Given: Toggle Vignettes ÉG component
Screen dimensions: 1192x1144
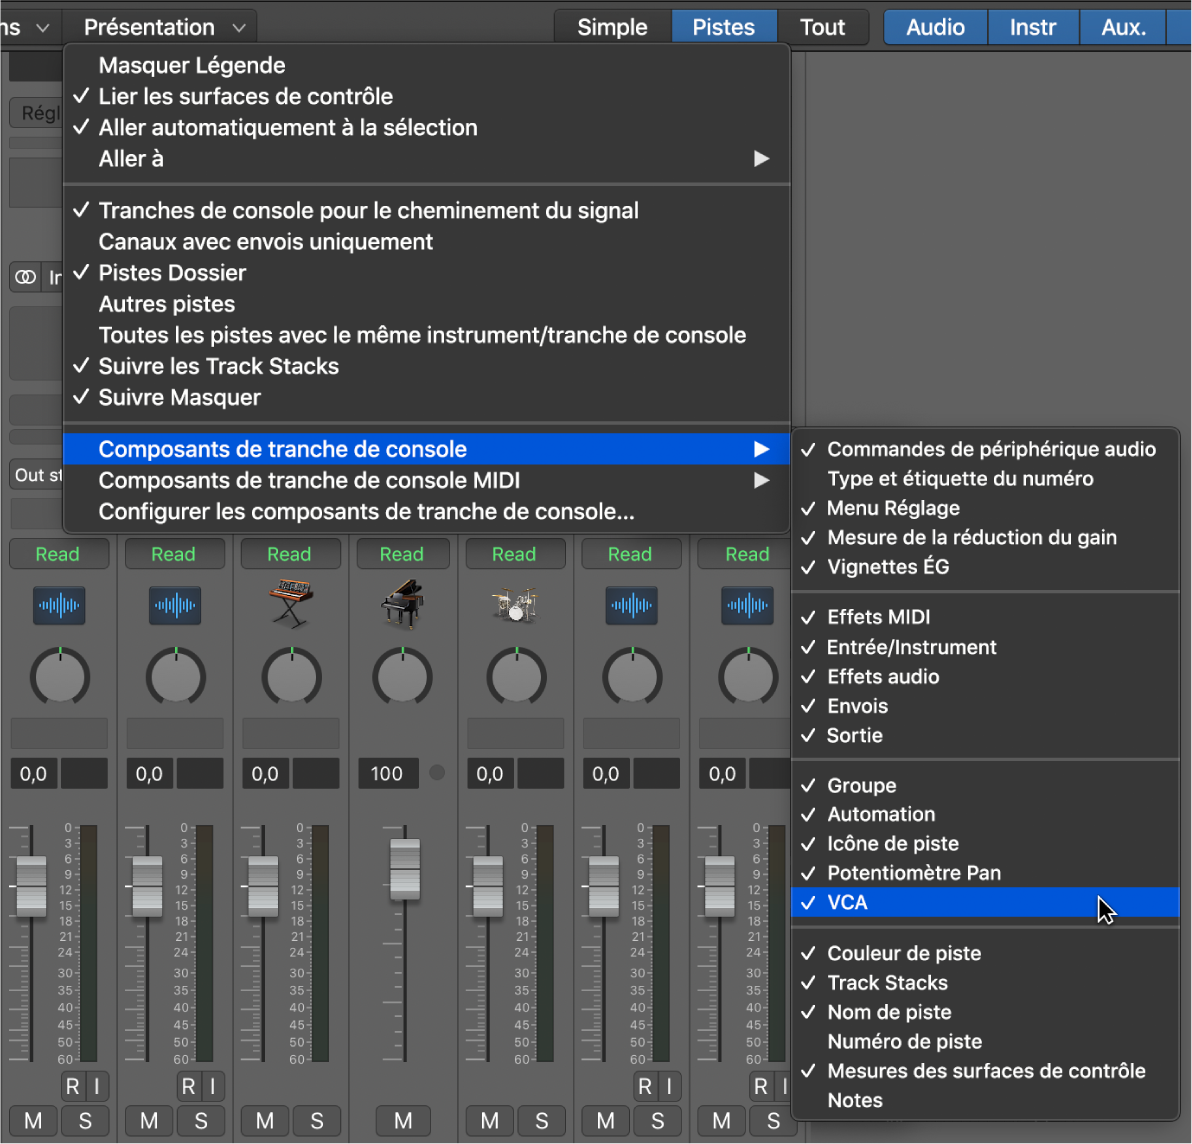Looking at the screenshot, I should click(x=985, y=567).
